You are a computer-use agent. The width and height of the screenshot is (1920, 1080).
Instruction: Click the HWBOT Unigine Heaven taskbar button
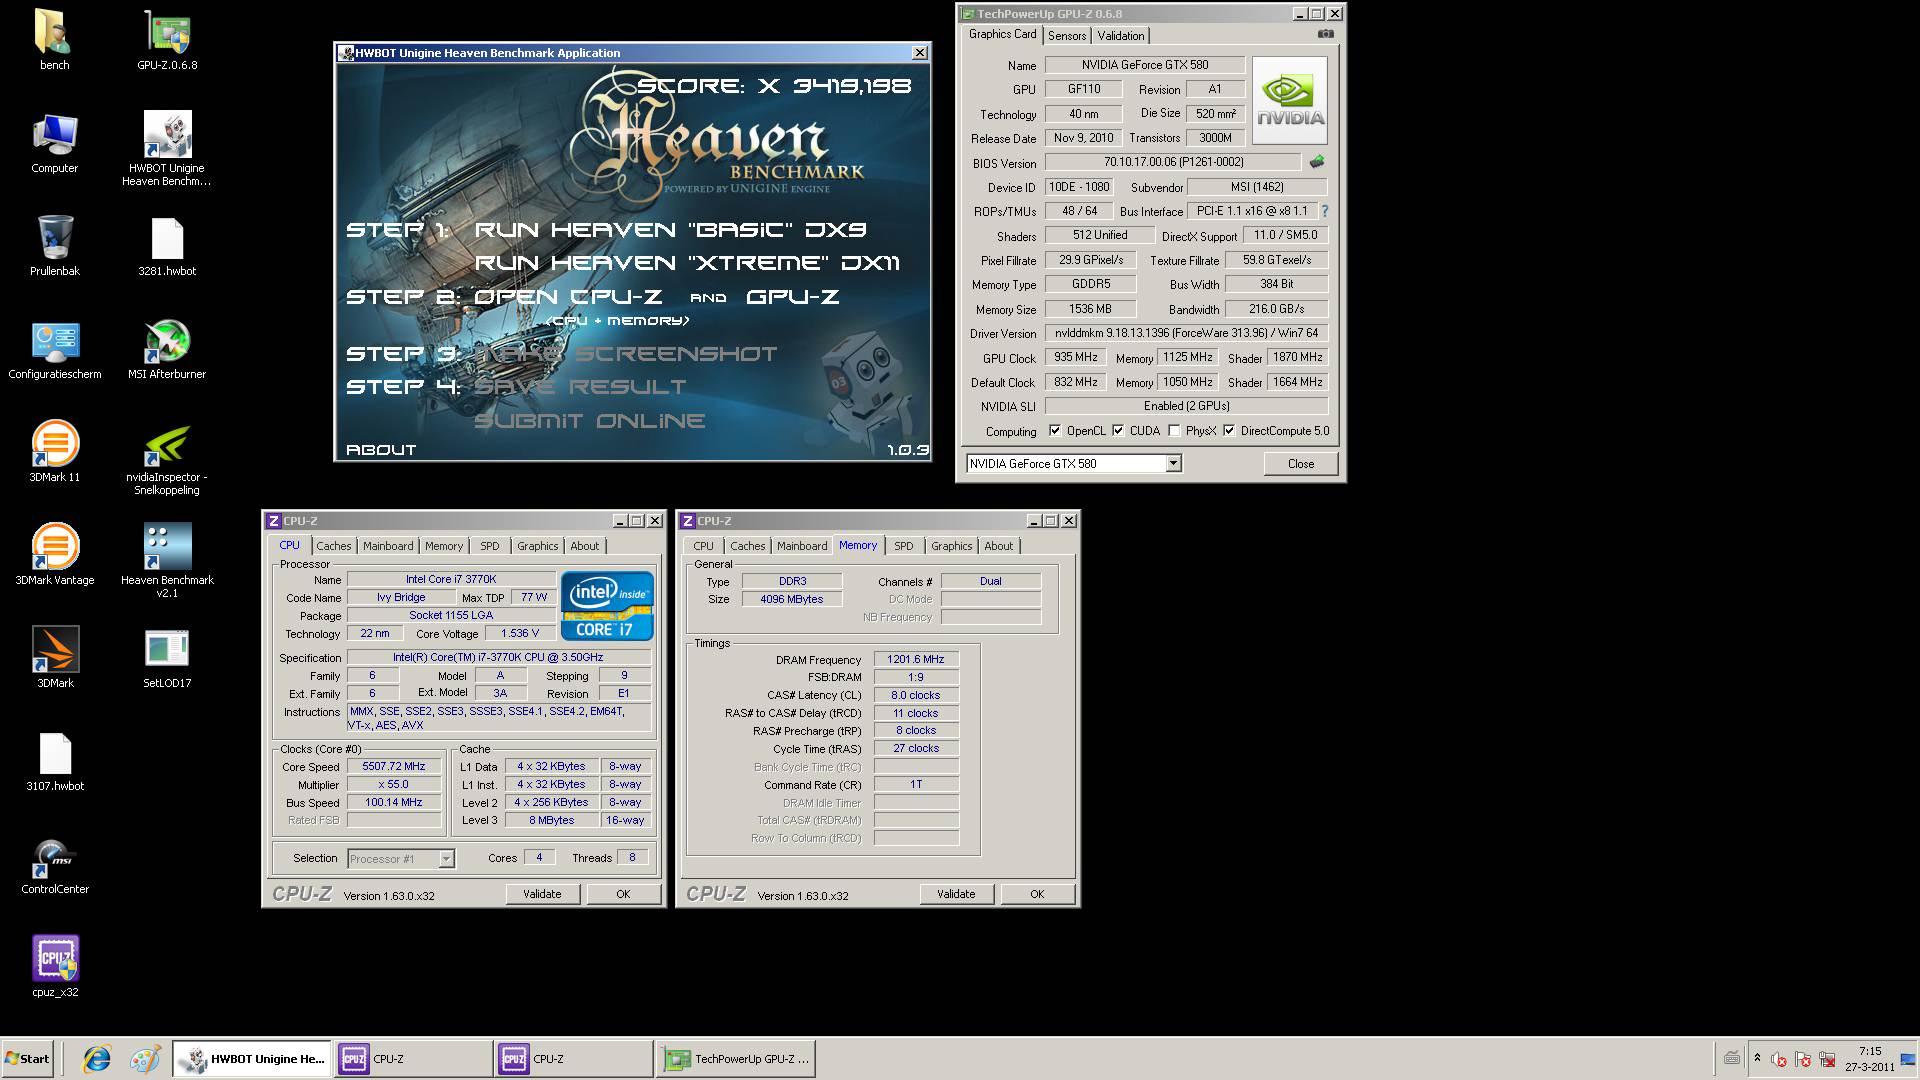(253, 1059)
